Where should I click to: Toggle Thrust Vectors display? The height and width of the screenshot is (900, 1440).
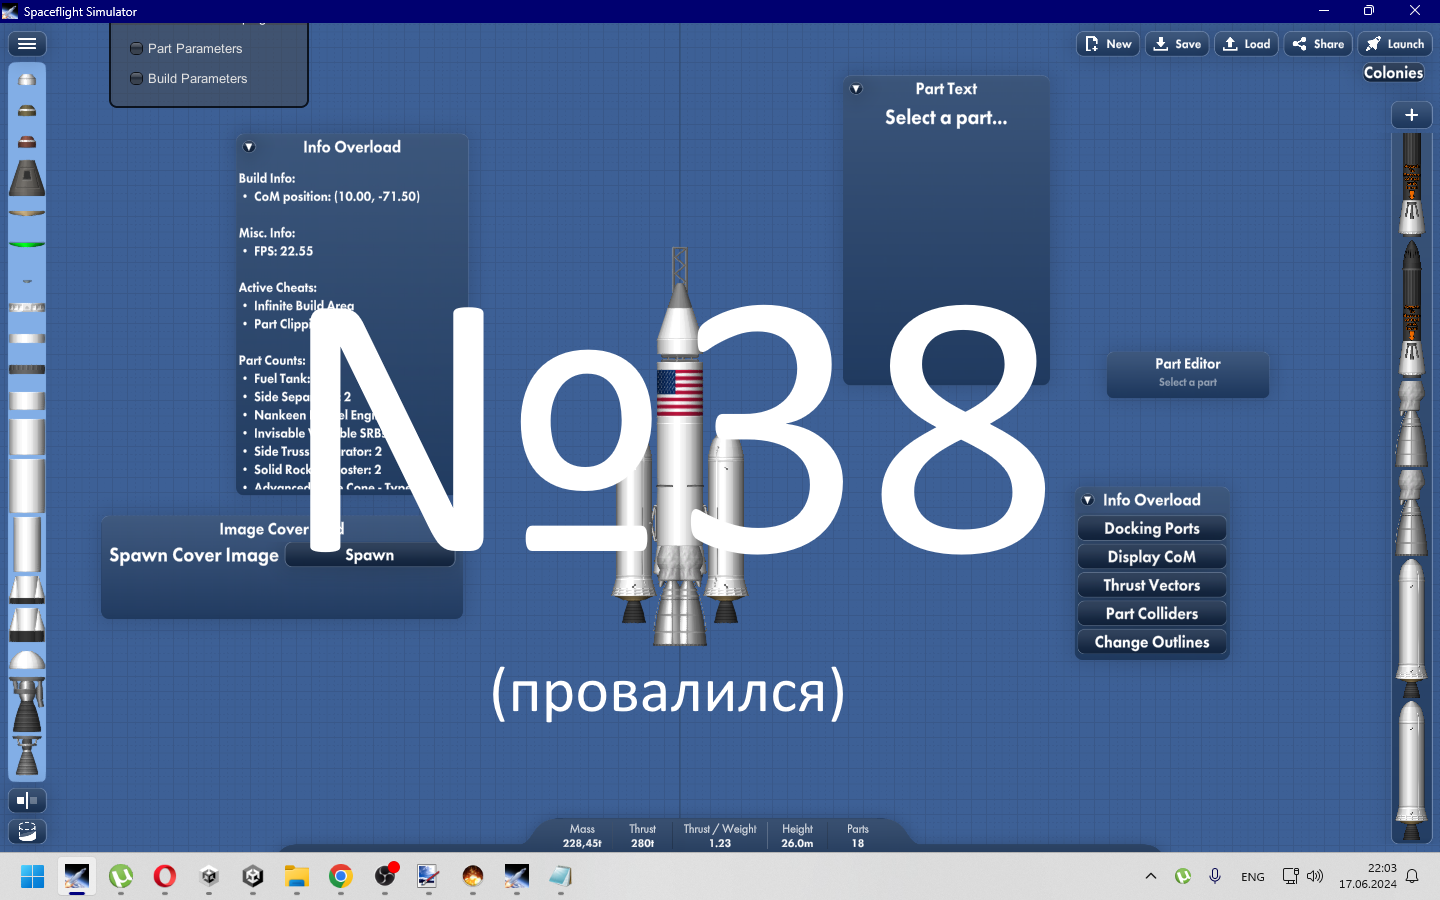click(x=1152, y=585)
